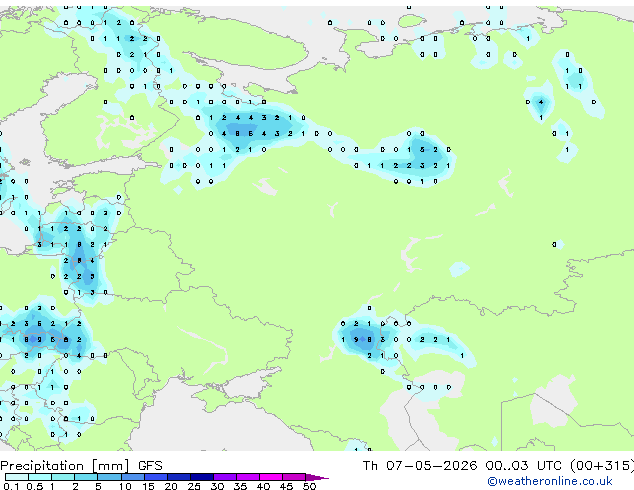Click the '25' legend scale label
Image resolution: width=634 pixels, height=490 pixels.
pos(194,486)
